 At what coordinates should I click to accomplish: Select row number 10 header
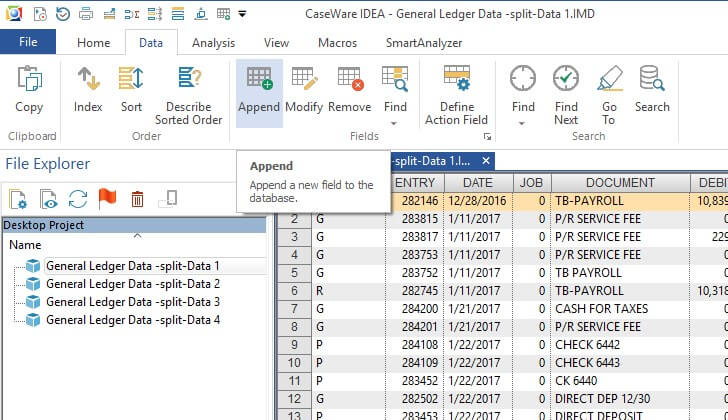click(x=294, y=363)
